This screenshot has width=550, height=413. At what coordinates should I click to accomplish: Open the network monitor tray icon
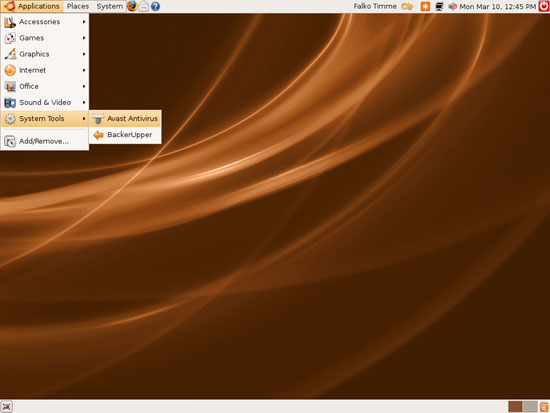[439, 6]
